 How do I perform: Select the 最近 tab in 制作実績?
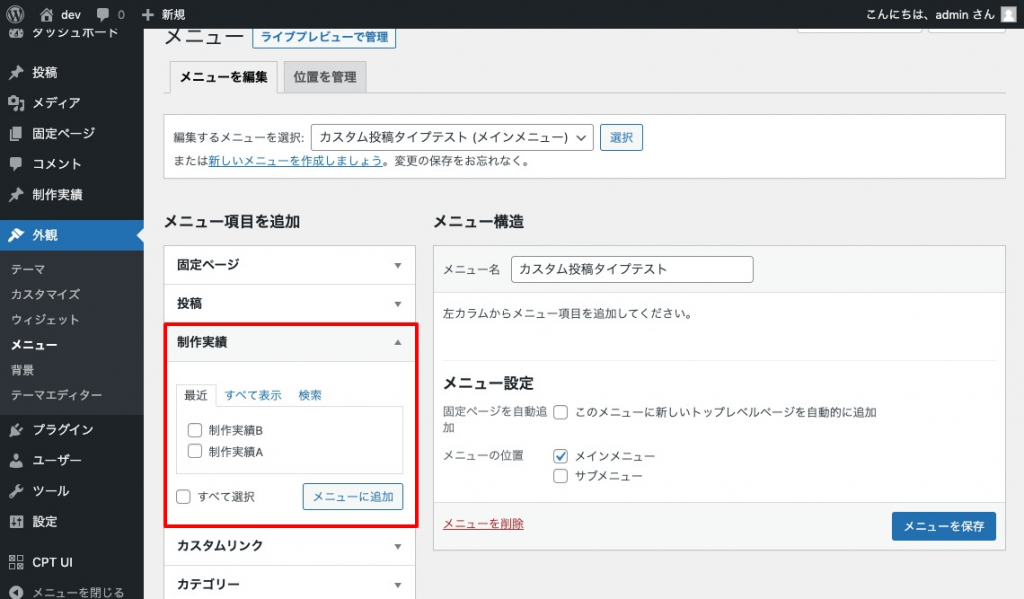(195, 395)
